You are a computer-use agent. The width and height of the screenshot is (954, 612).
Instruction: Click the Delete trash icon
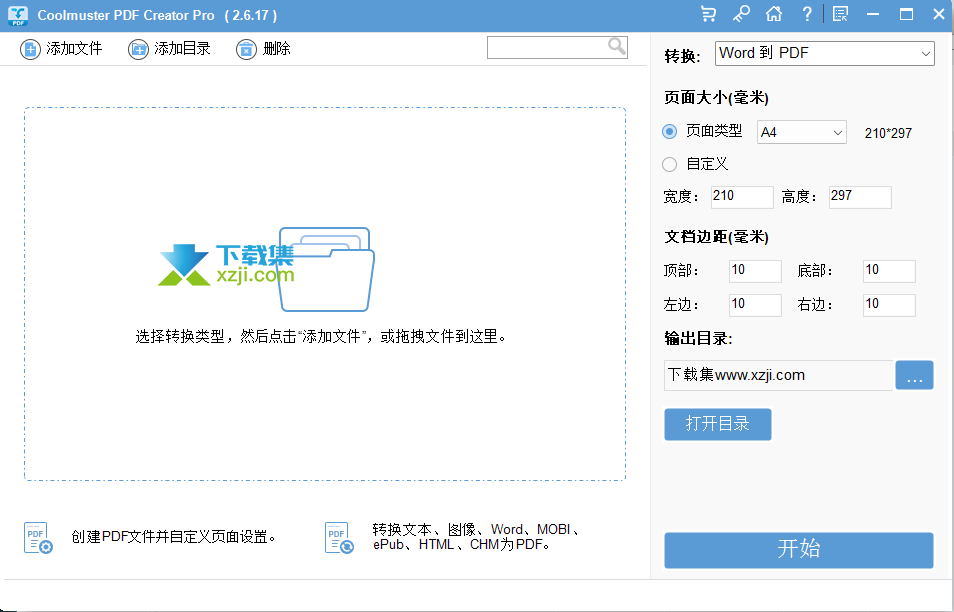[x=246, y=49]
